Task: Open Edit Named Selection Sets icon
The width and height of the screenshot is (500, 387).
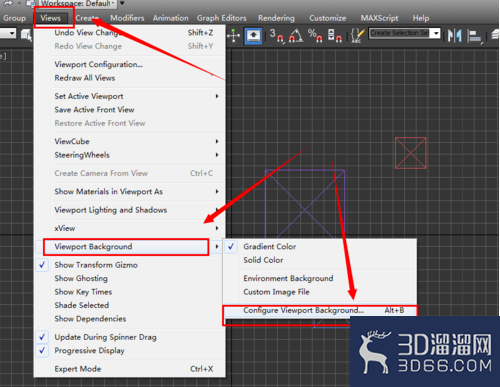Action: coord(357,35)
